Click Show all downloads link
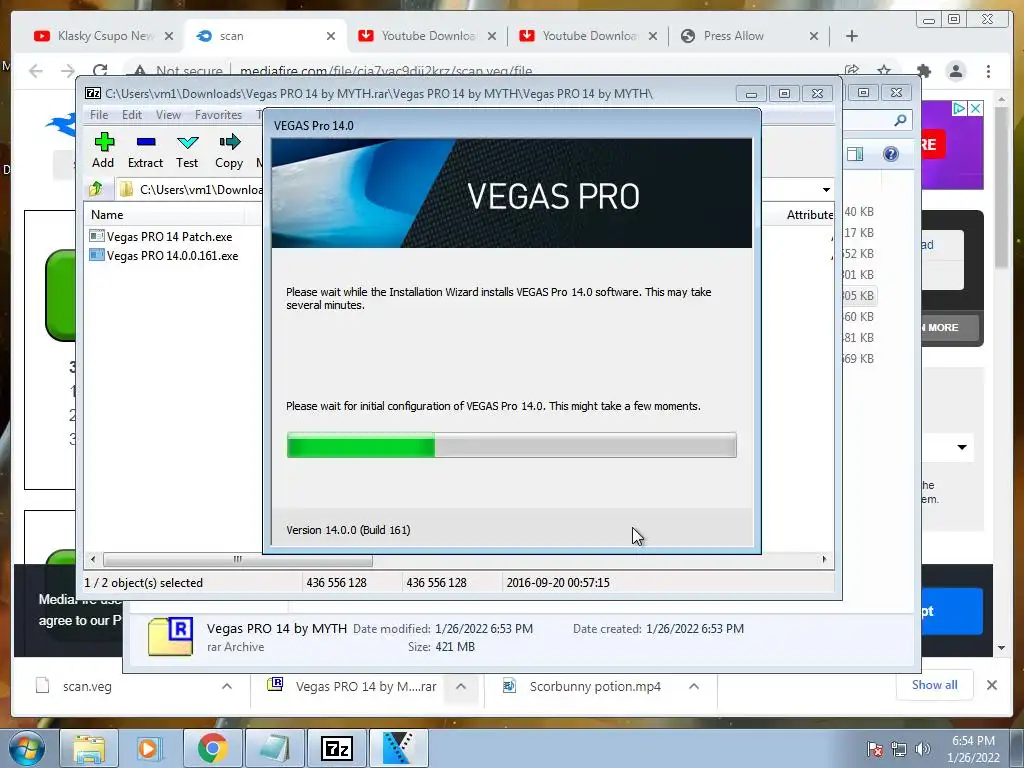The width and height of the screenshot is (1024, 768). [x=935, y=684]
